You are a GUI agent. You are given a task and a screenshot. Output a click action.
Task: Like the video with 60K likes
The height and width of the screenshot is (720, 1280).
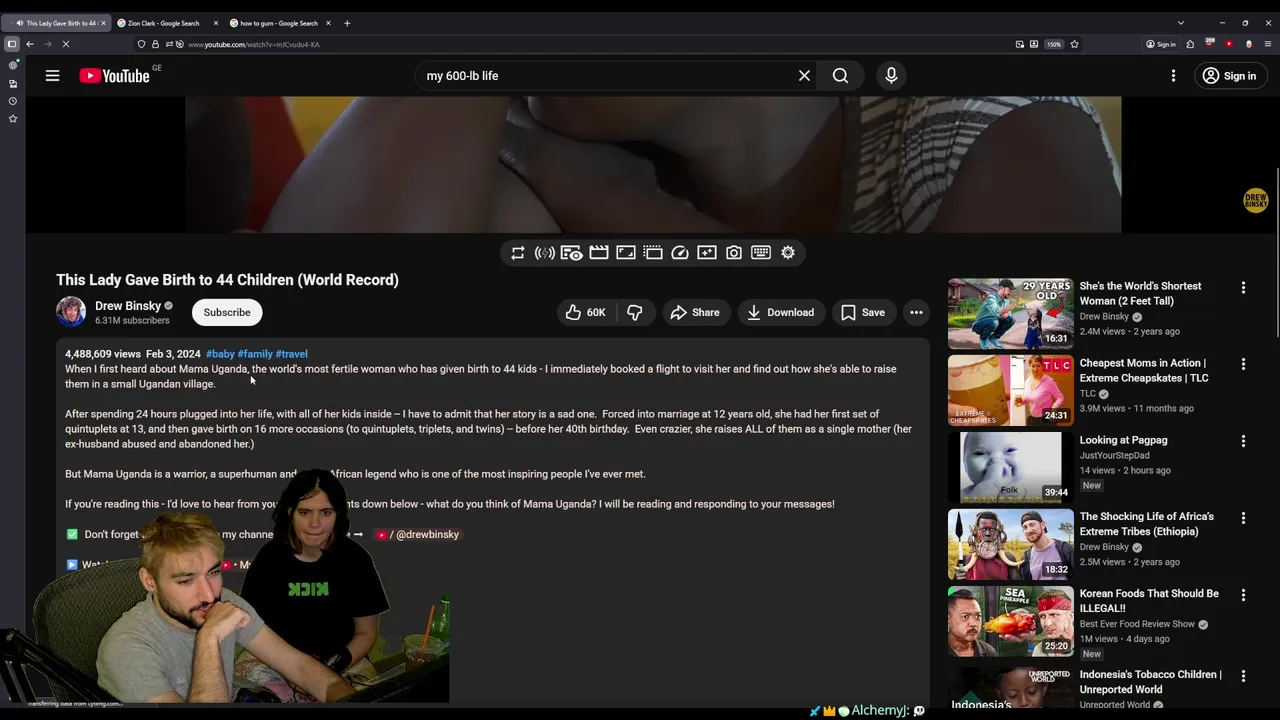click(586, 312)
